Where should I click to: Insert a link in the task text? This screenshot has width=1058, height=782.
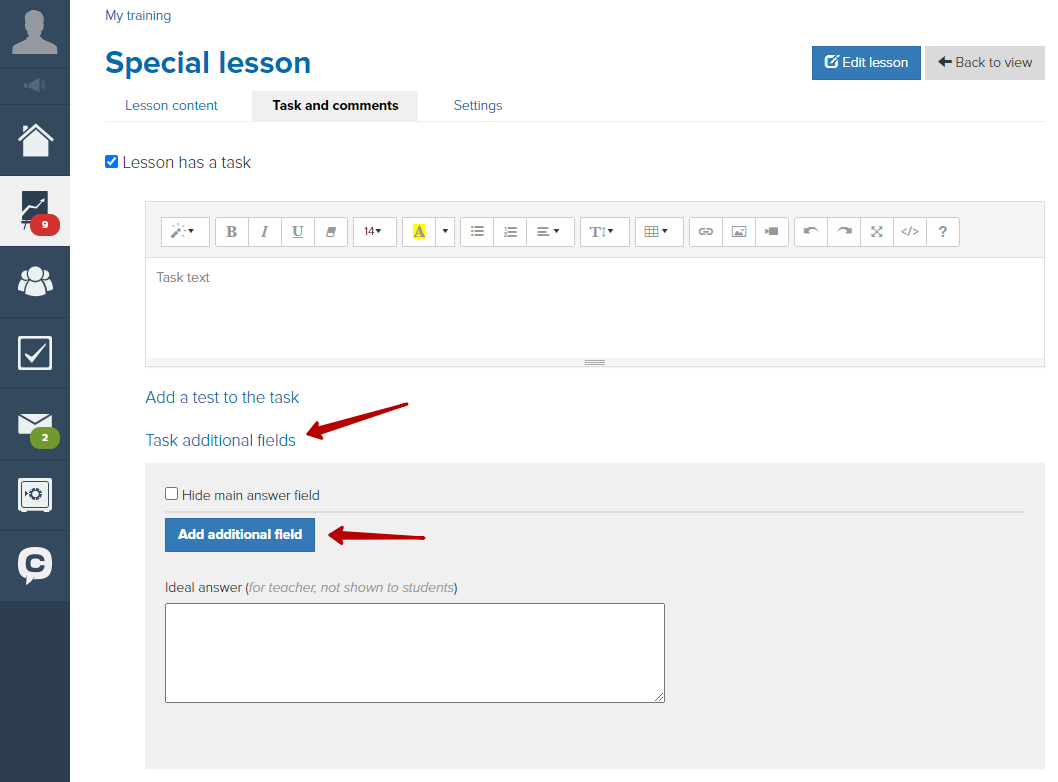pyautogui.click(x=706, y=232)
